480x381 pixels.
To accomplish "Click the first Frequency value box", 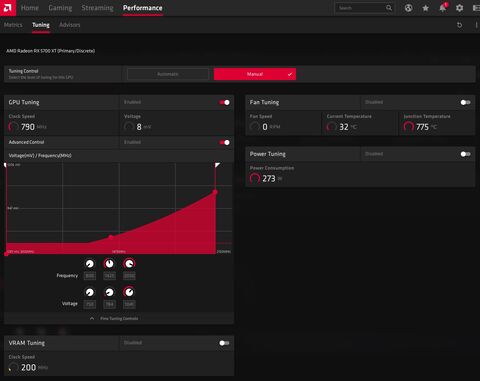I will [x=90, y=276].
